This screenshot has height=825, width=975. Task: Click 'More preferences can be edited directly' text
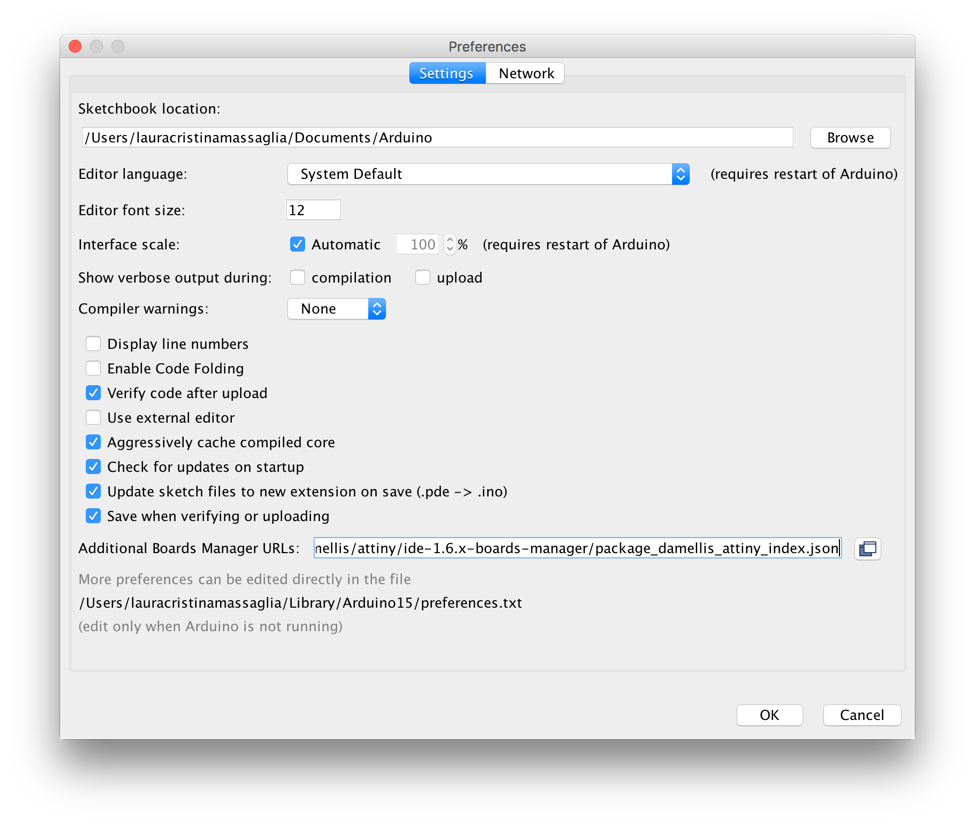[244, 579]
